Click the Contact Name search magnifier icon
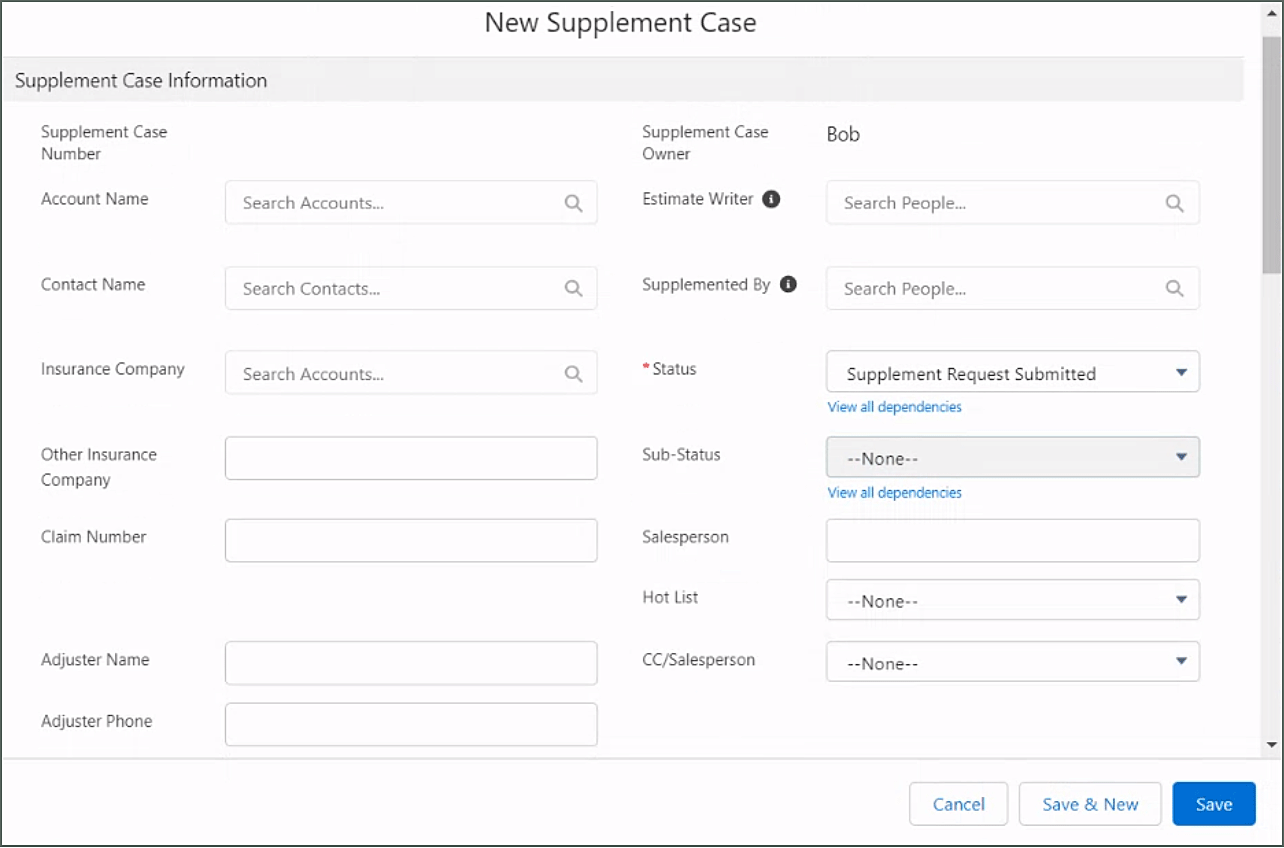1284x848 pixels. point(573,288)
